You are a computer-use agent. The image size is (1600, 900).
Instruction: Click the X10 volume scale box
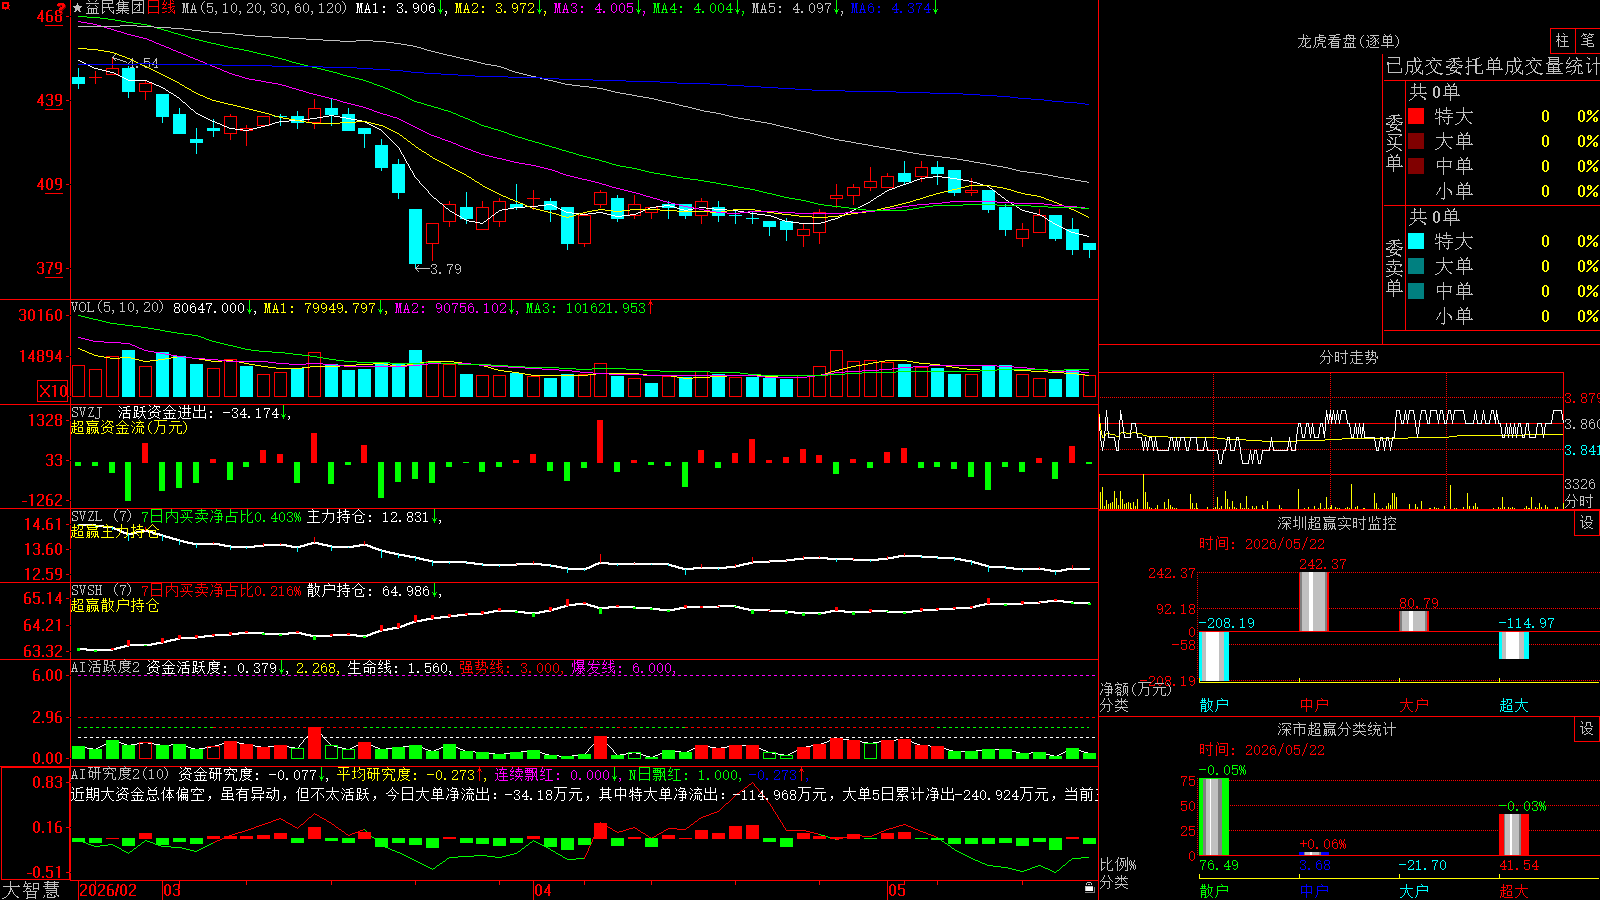(53, 391)
